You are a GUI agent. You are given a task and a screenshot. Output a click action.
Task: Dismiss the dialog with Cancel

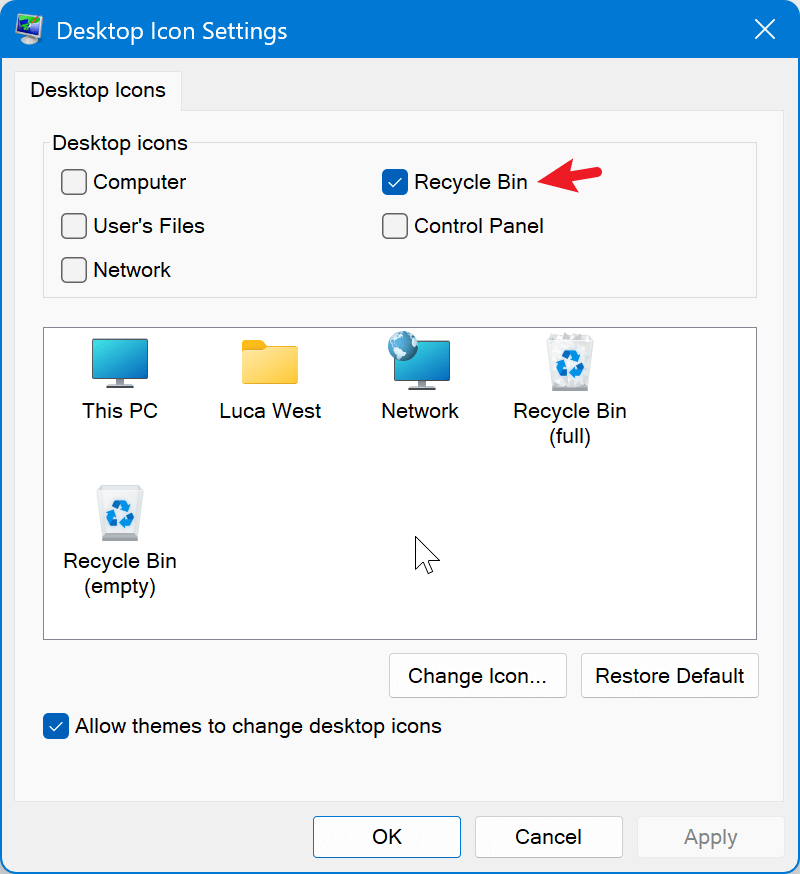pyautogui.click(x=548, y=837)
